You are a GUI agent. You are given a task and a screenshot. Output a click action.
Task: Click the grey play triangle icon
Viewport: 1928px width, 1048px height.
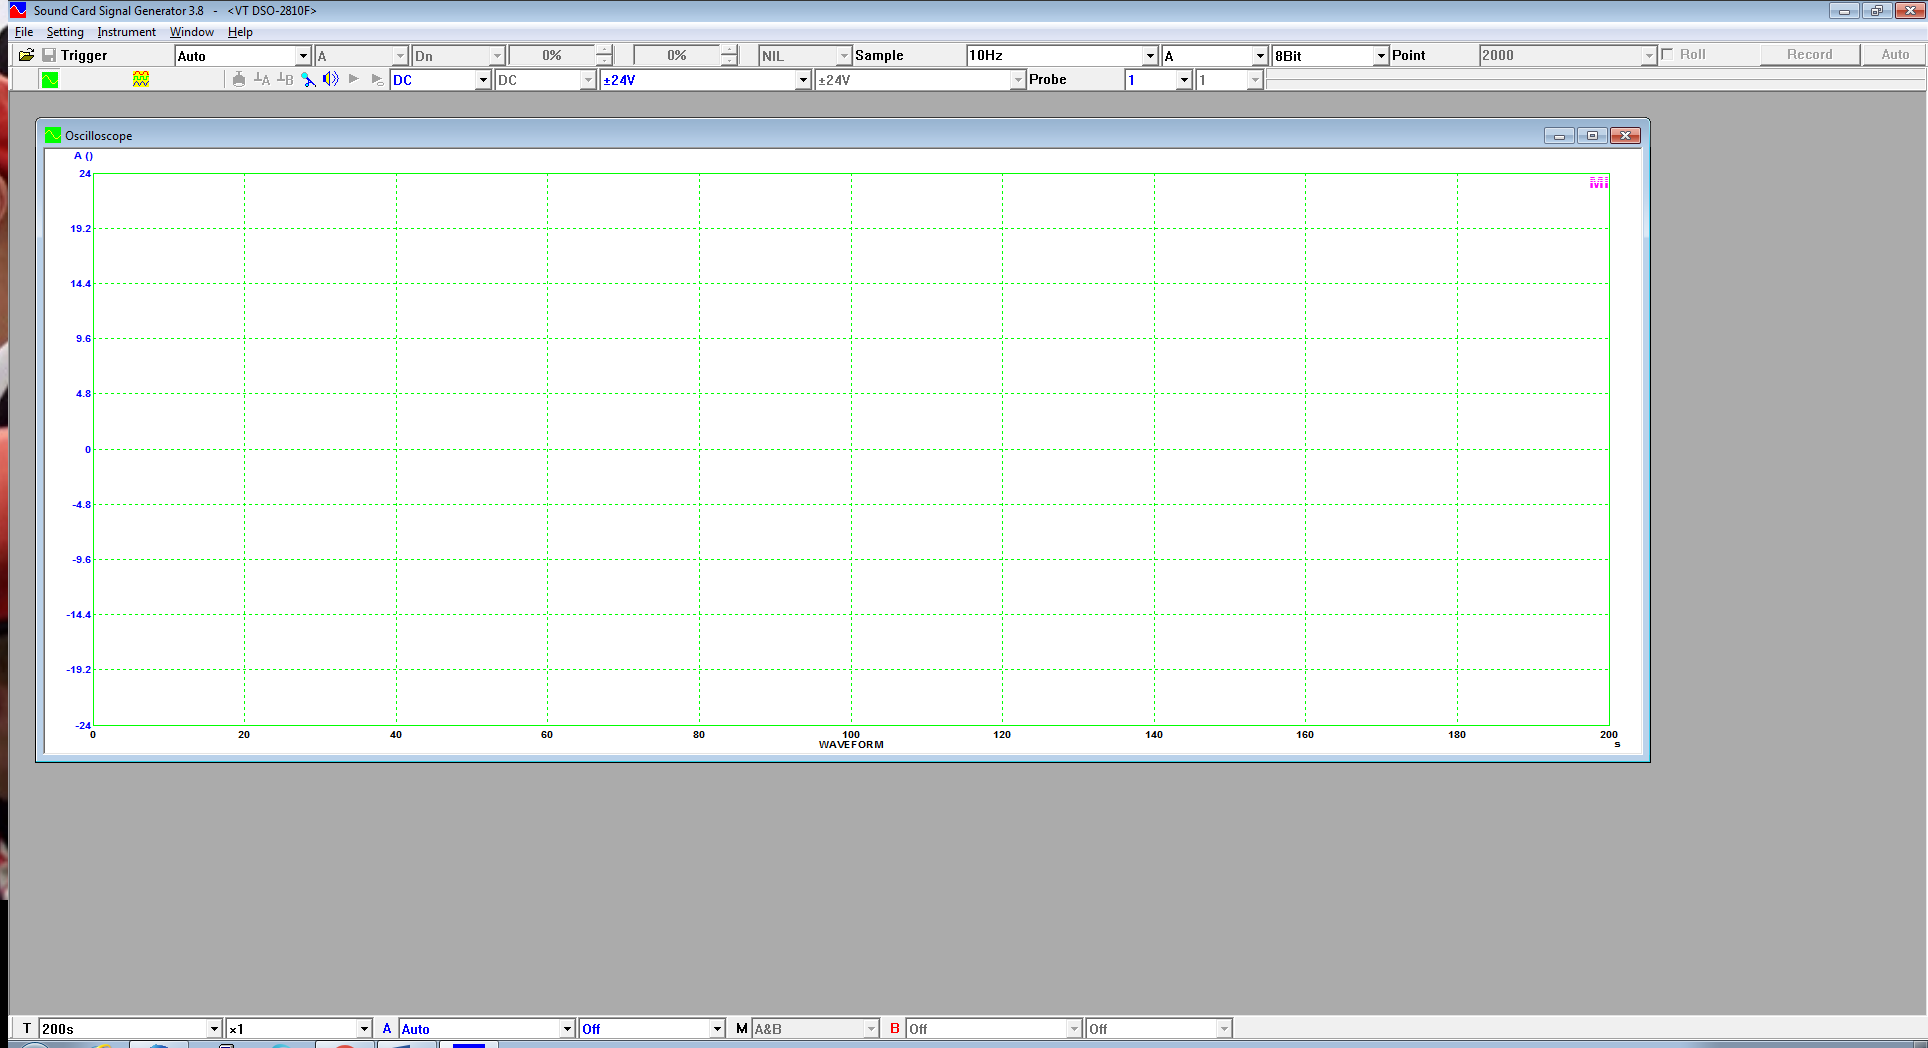[x=354, y=79]
